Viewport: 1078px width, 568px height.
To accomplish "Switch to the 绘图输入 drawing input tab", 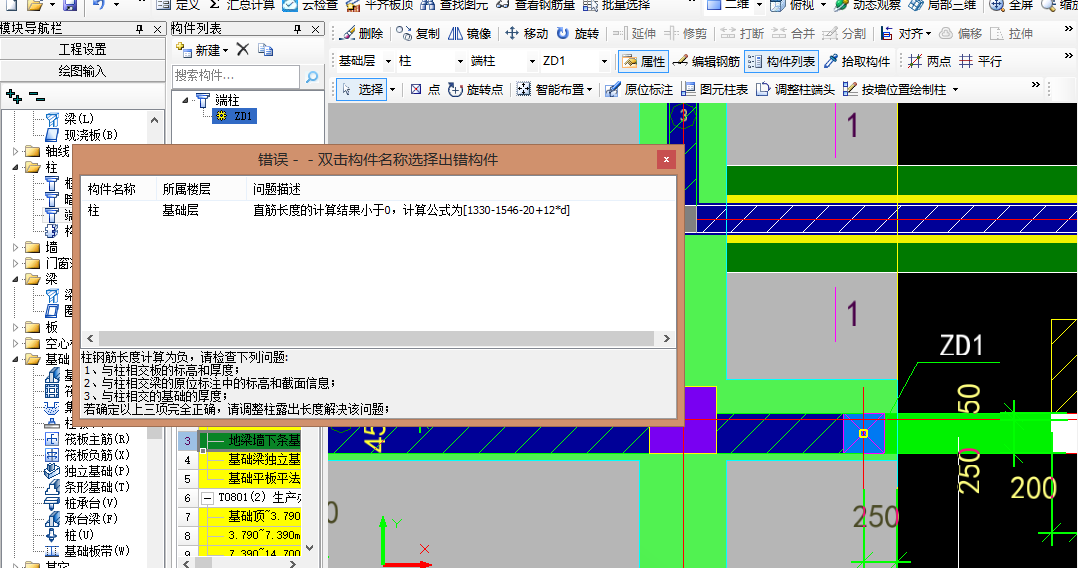I will click(x=82, y=71).
